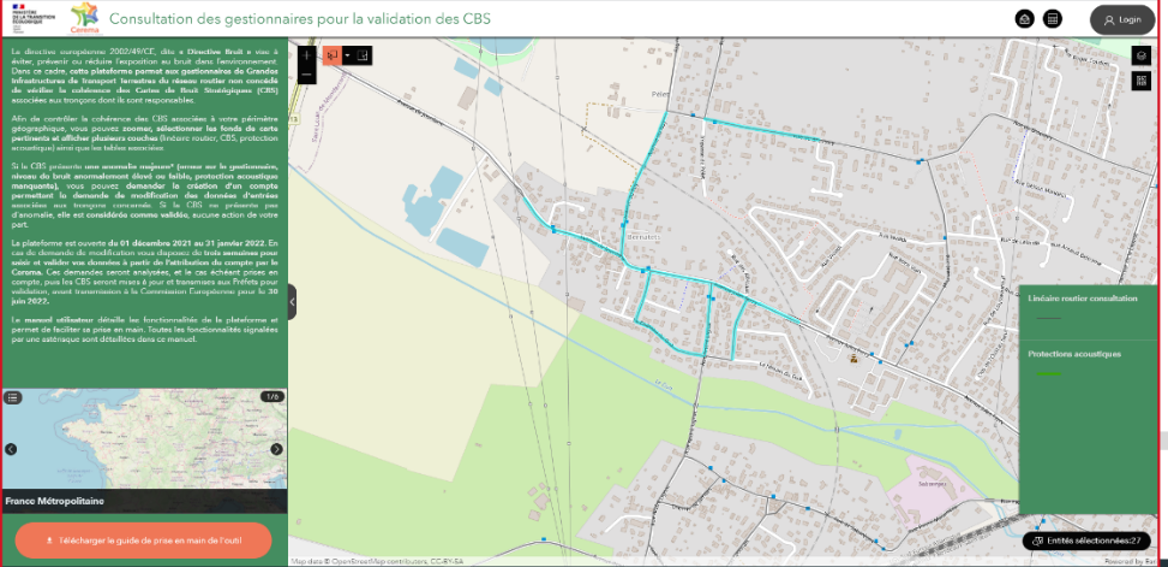This screenshot has height=567, width=1168.
Task: Click the page title 'Consultation des gestionnaires'
Action: (x=299, y=19)
